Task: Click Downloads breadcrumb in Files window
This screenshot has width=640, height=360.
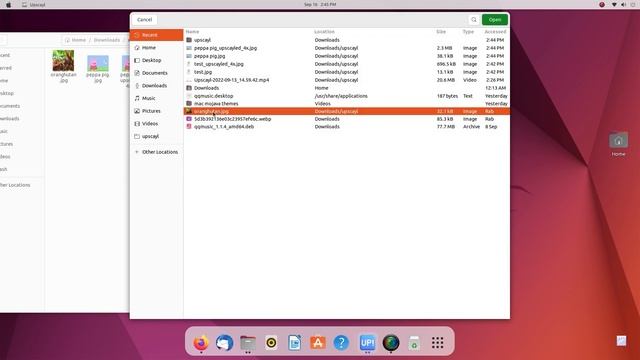Action: tap(107, 40)
